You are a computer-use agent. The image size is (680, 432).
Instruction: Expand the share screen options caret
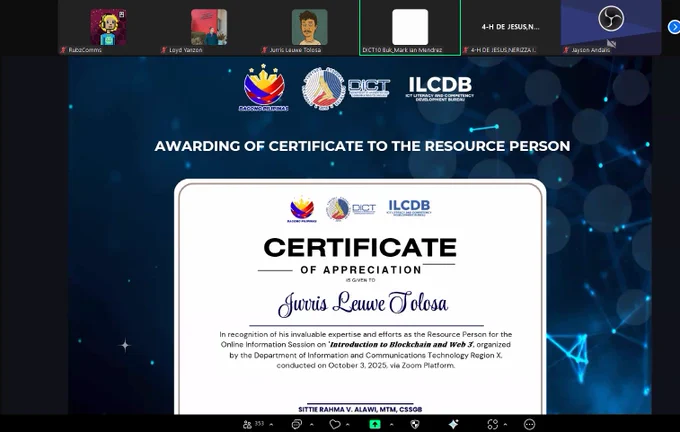(391, 424)
